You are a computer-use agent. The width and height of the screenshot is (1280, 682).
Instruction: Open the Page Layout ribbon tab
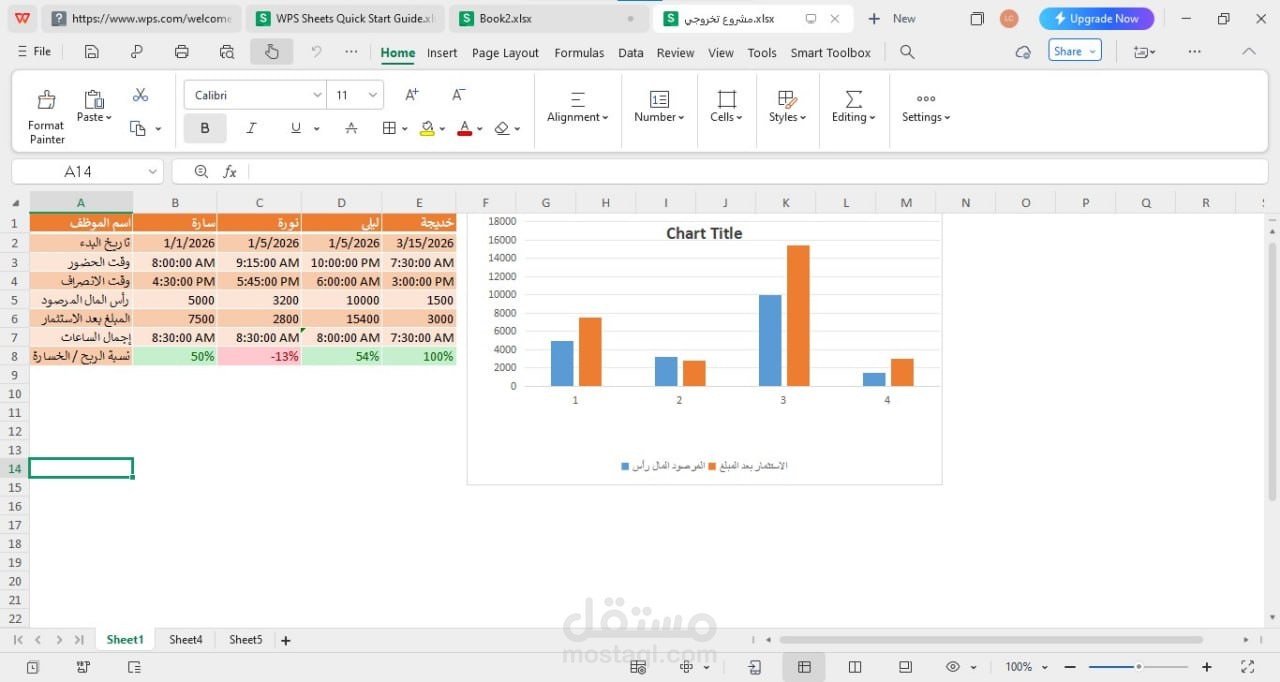pyautogui.click(x=505, y=53)
